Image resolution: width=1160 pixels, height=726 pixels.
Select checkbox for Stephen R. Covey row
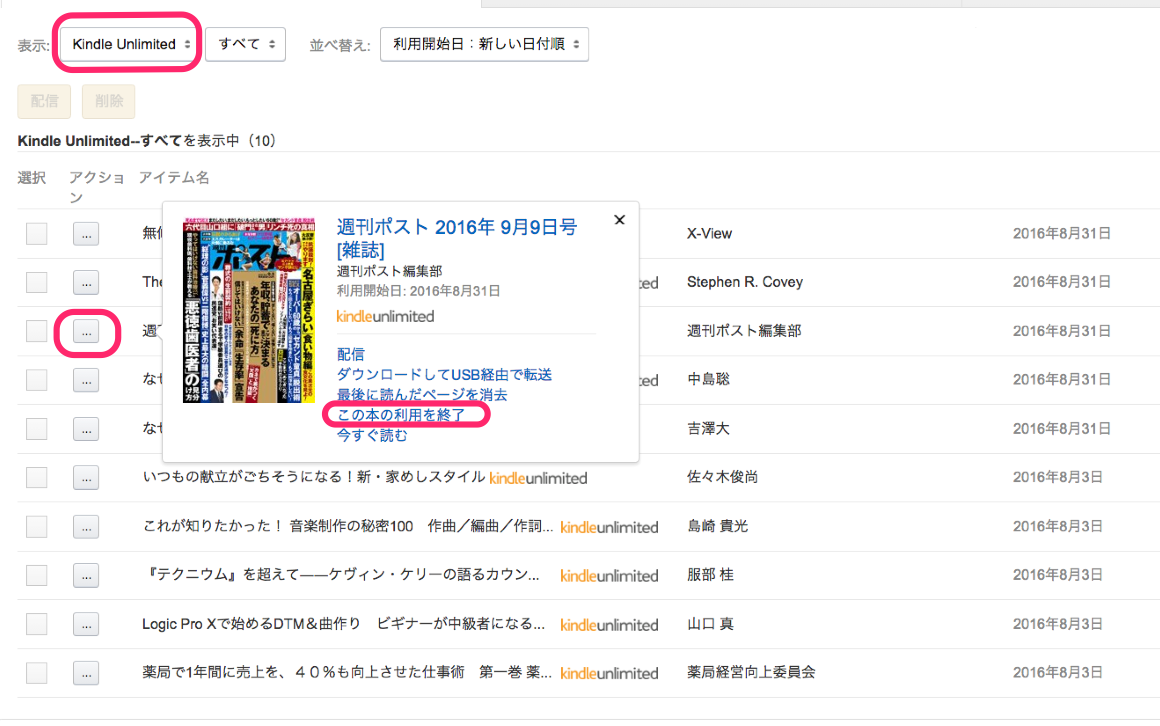(36, 283)
